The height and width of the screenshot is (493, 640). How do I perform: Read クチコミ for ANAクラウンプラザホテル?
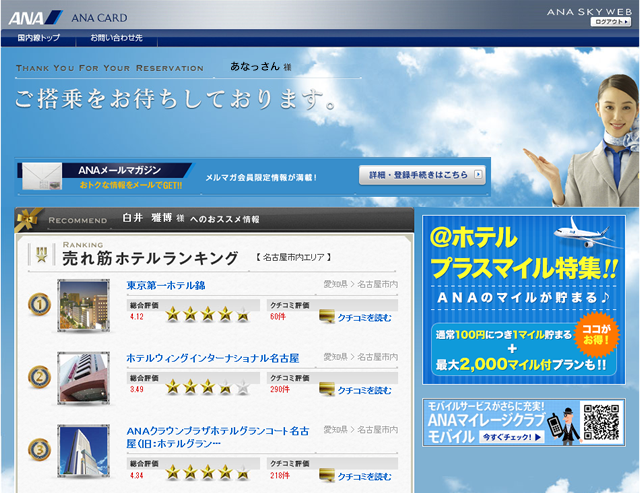tap(364, 476)
